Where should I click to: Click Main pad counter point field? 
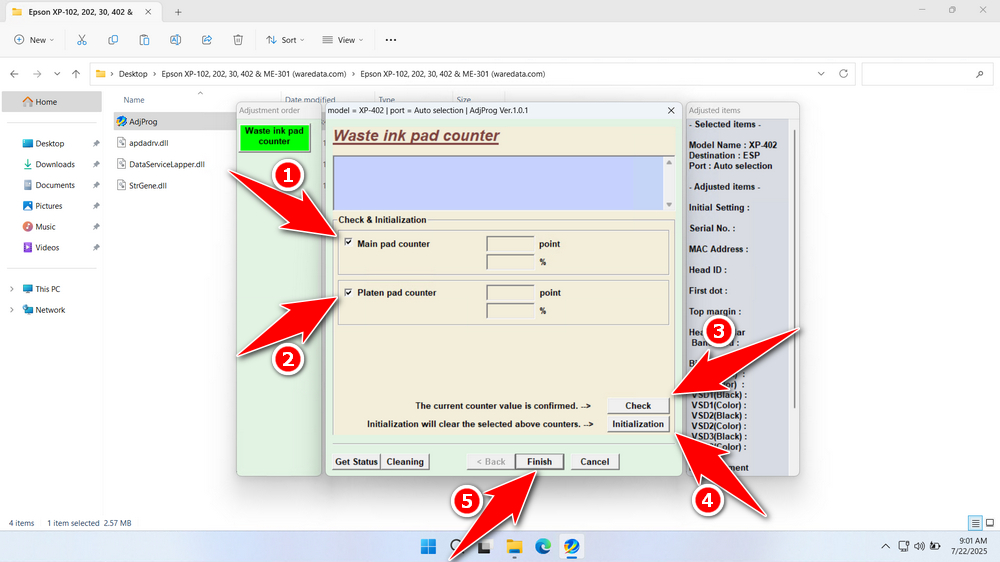[510, 244]
